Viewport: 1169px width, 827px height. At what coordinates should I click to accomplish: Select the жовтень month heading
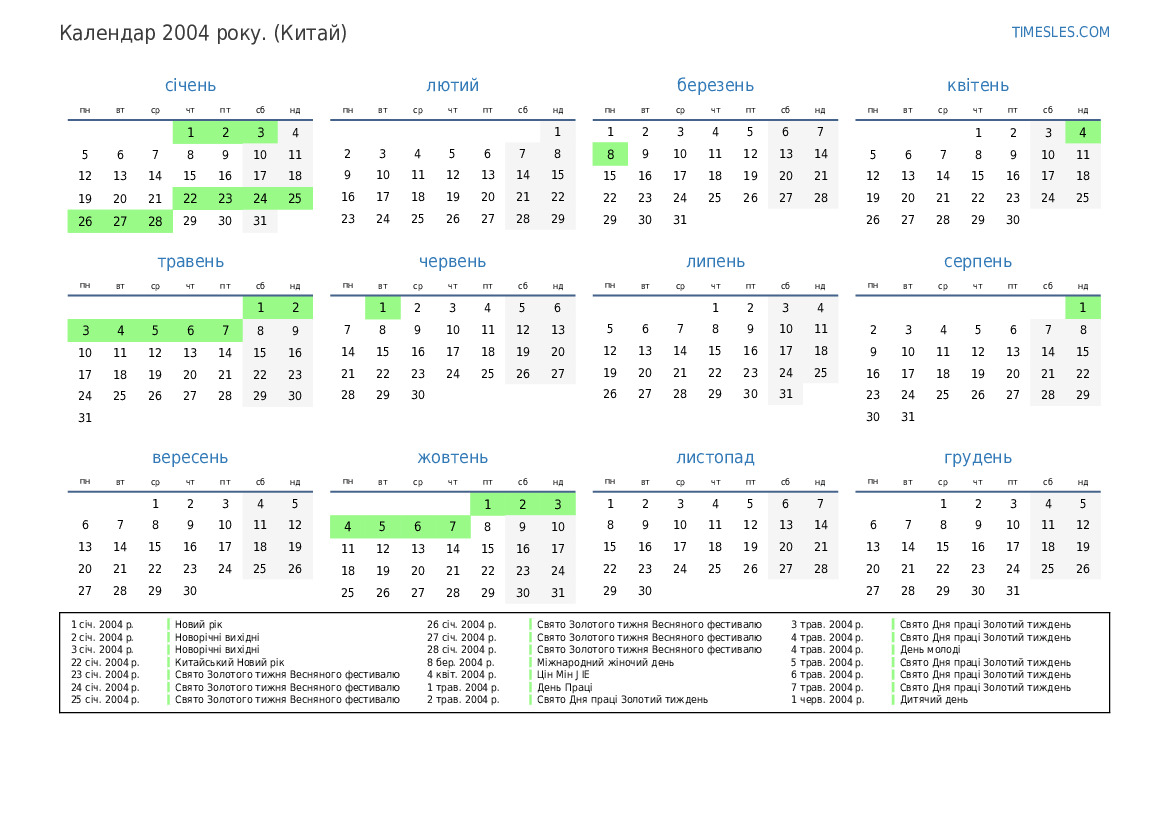tap(452, 458)
